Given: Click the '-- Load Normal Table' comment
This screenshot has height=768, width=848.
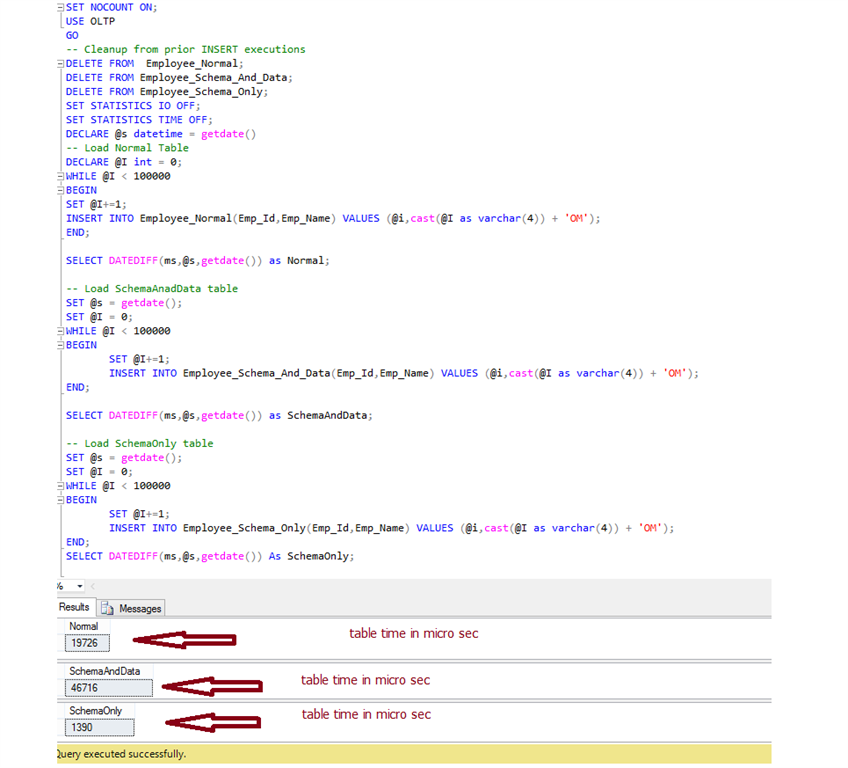Looking at the screenshot, I should [x=127, y=148].
